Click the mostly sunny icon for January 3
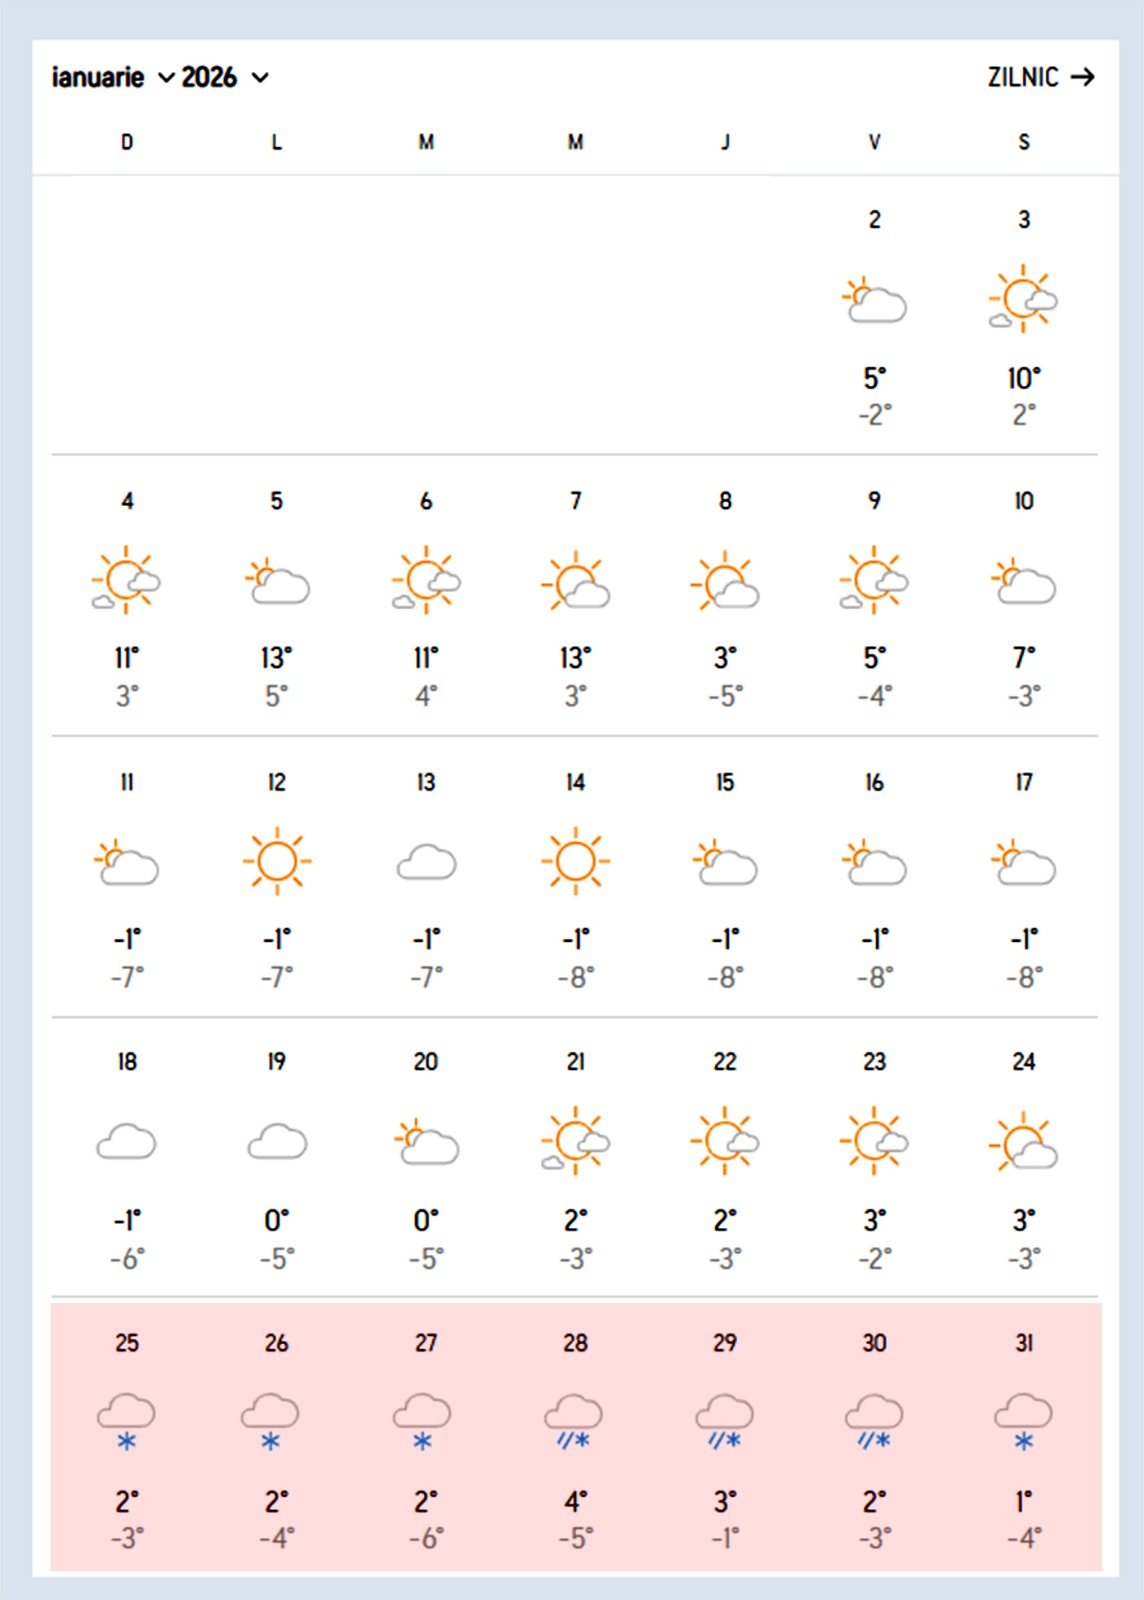This screenshot has width=1144, height=1600. coord(1023,299)
